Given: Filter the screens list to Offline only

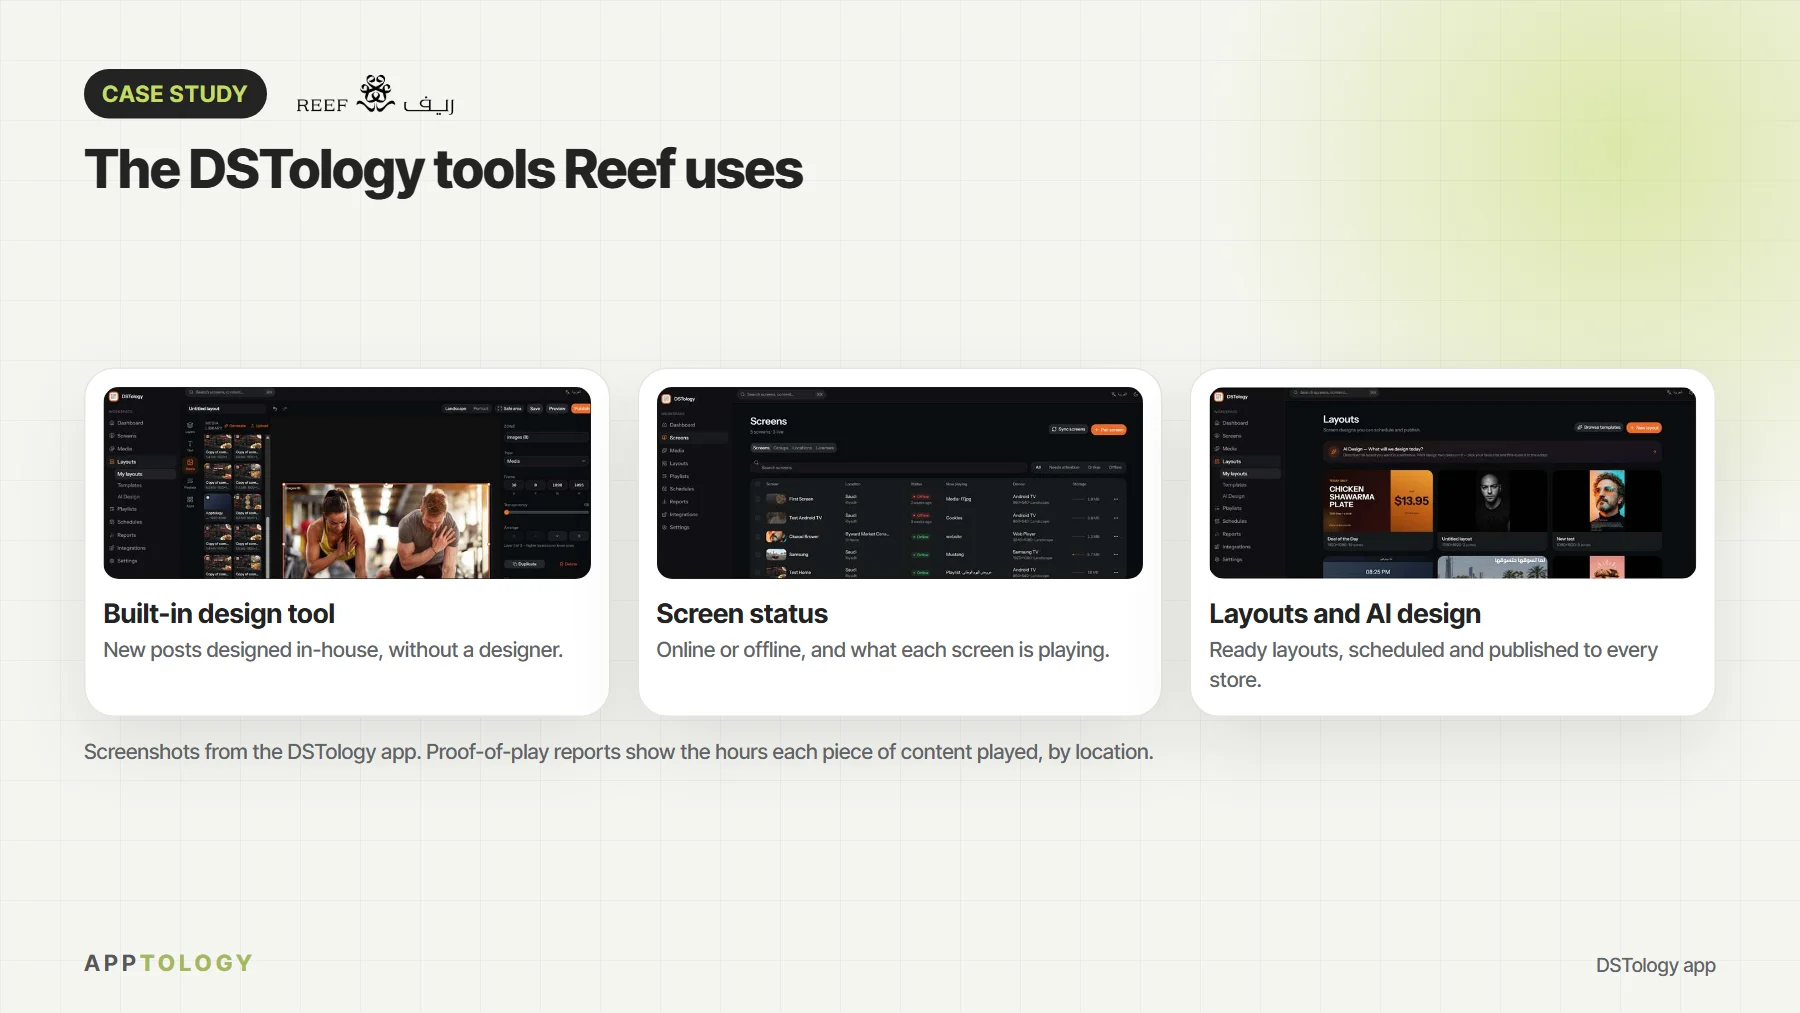Looking at the screenshot, I should 1115,467.
